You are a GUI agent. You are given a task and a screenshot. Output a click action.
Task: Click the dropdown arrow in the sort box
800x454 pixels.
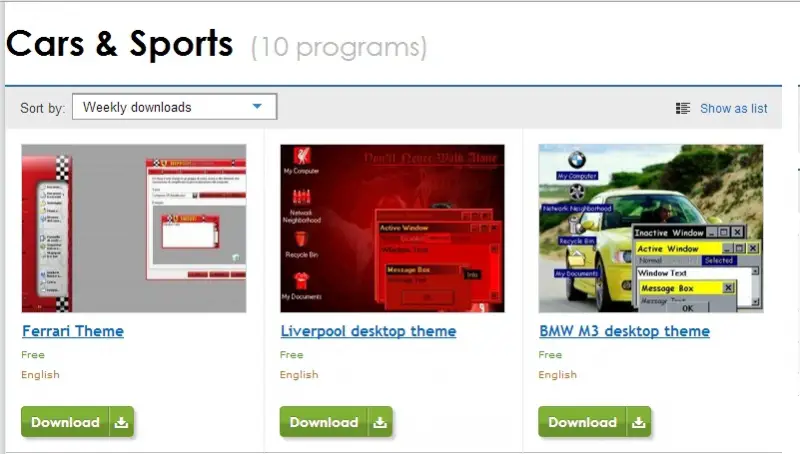257,107
